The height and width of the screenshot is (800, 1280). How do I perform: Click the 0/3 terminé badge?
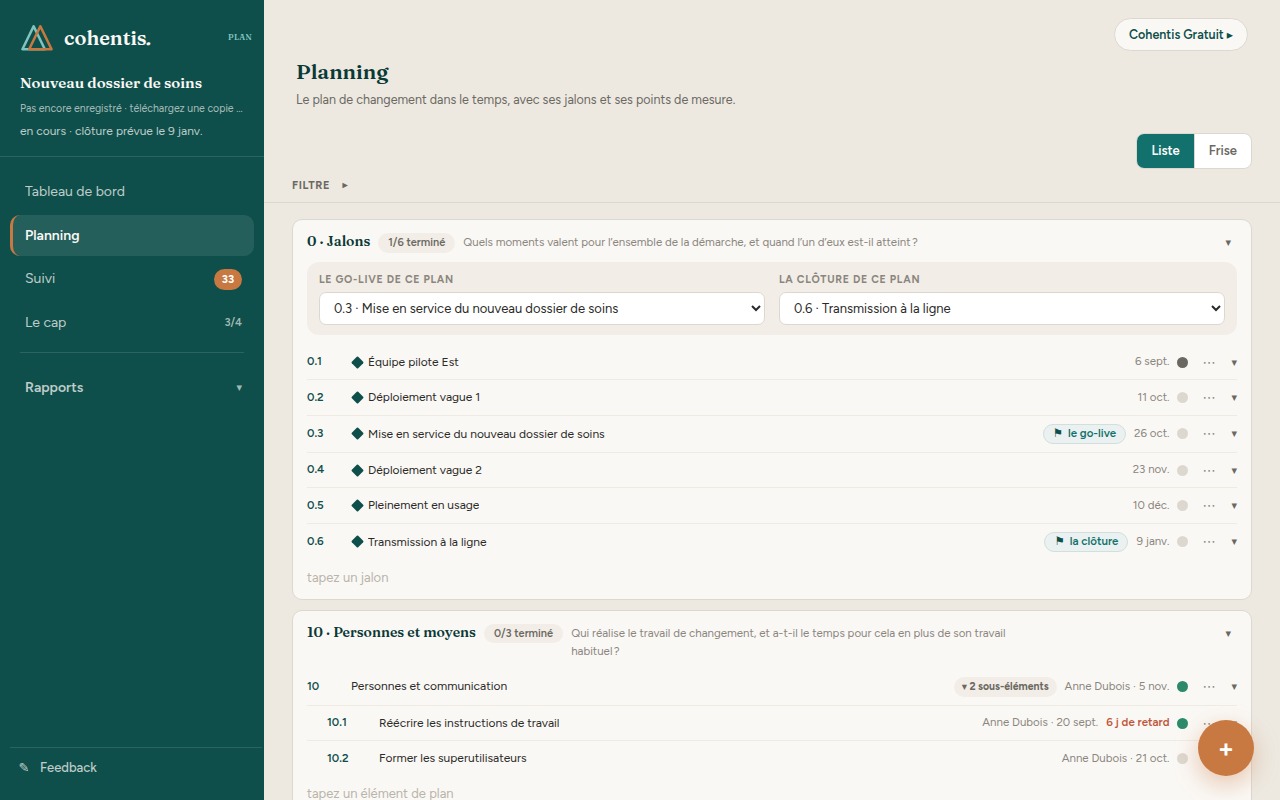coord(523,634)
